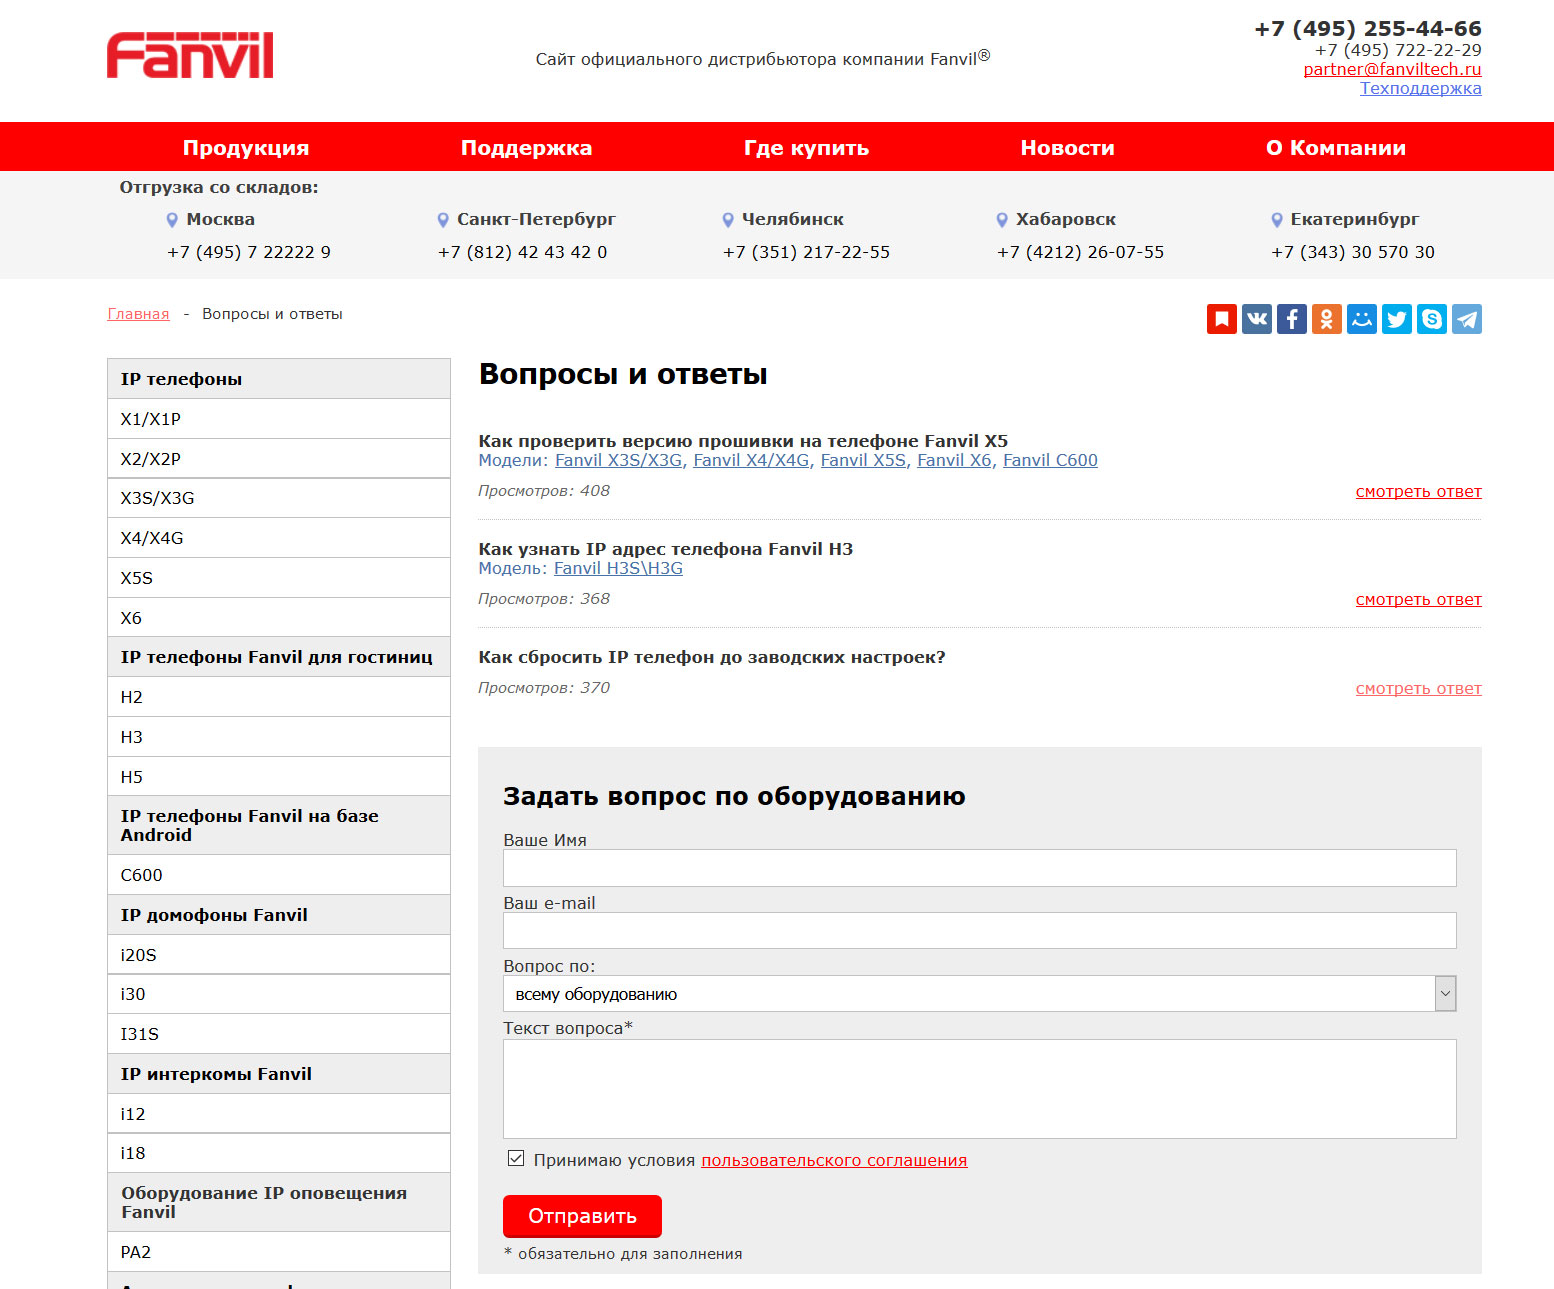Select i12 in sidebar
Viewport: 1554px width, 1289px height.
pyautogui.click(x=279, y=1114)
